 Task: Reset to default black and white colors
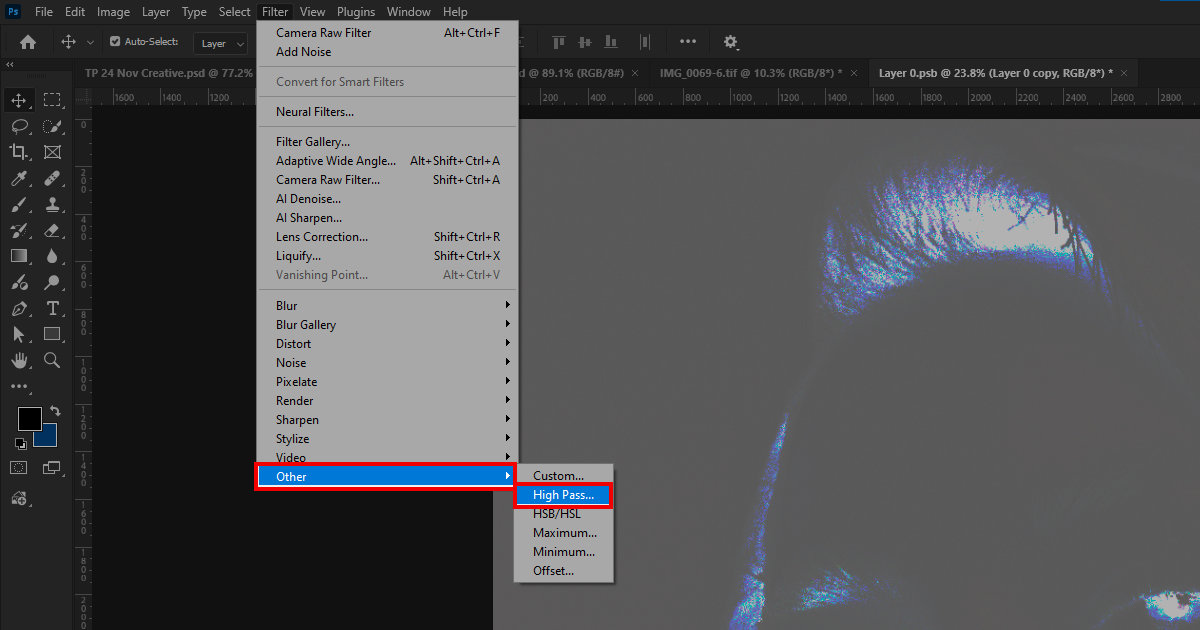tap(20, 443)
